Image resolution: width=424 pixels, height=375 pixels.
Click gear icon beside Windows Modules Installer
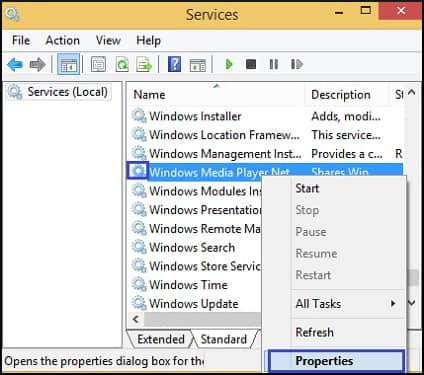coord(139,191)
